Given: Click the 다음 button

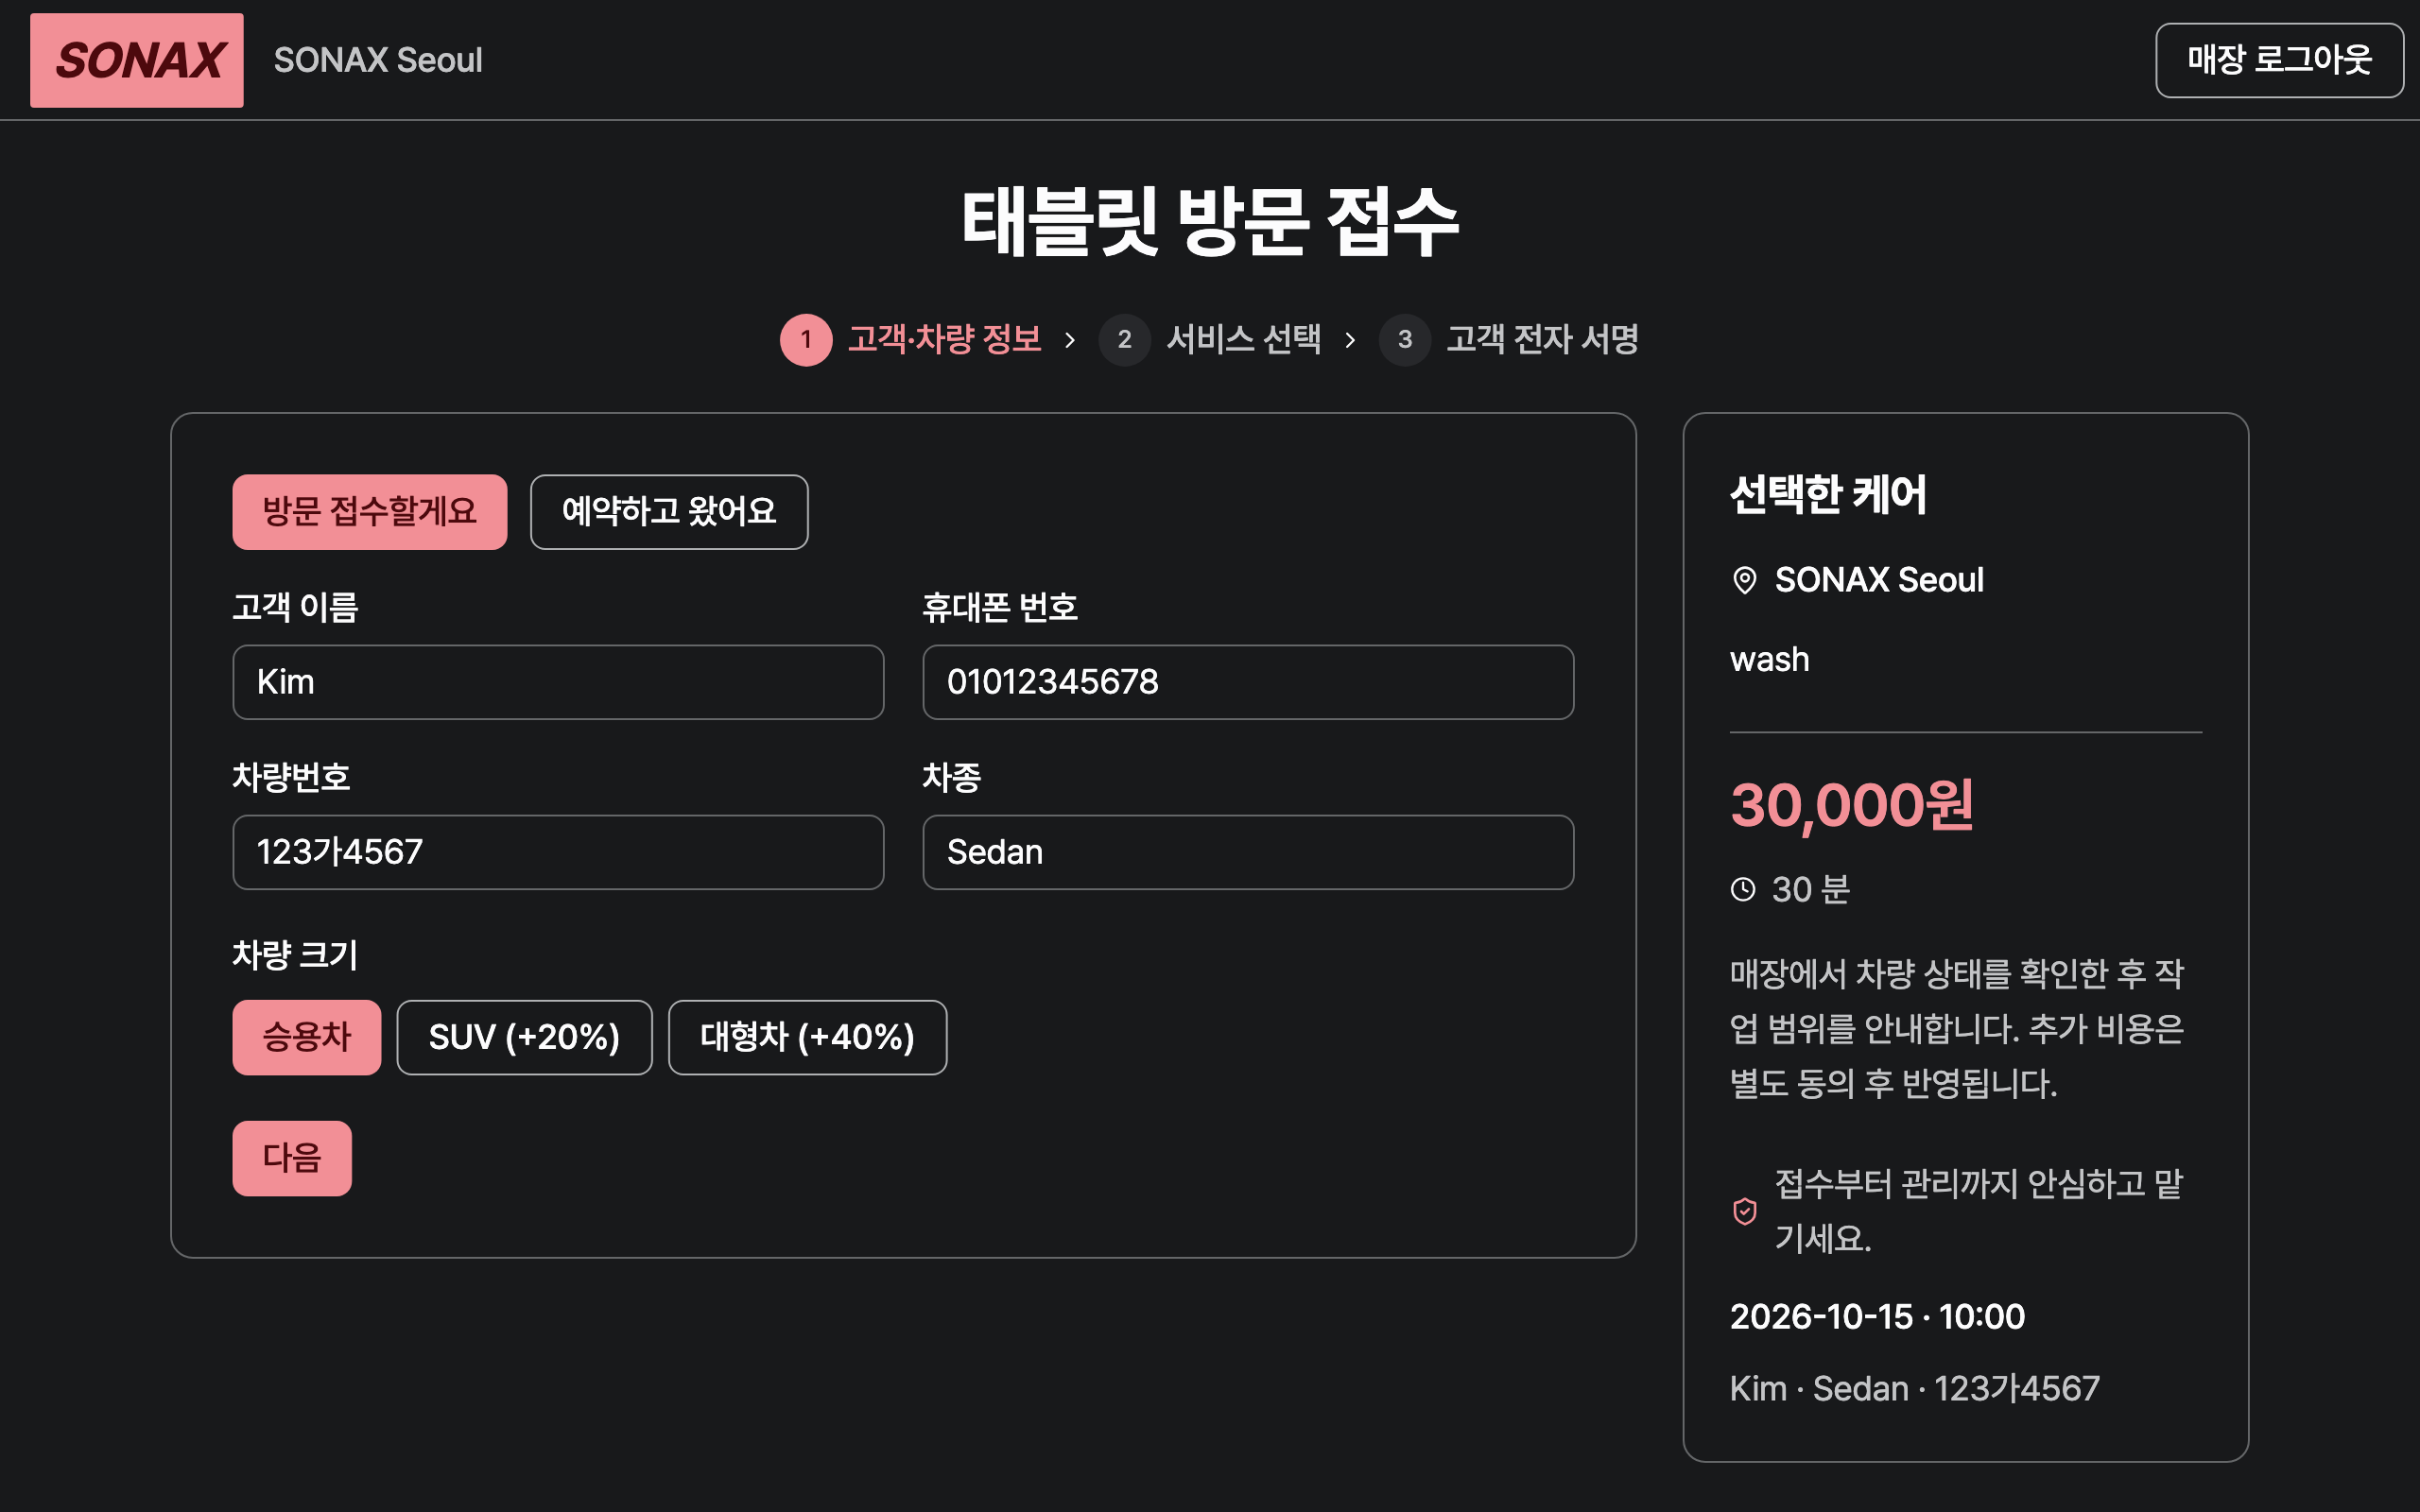Looking at the screenshot, I should tap(292, 1158).
